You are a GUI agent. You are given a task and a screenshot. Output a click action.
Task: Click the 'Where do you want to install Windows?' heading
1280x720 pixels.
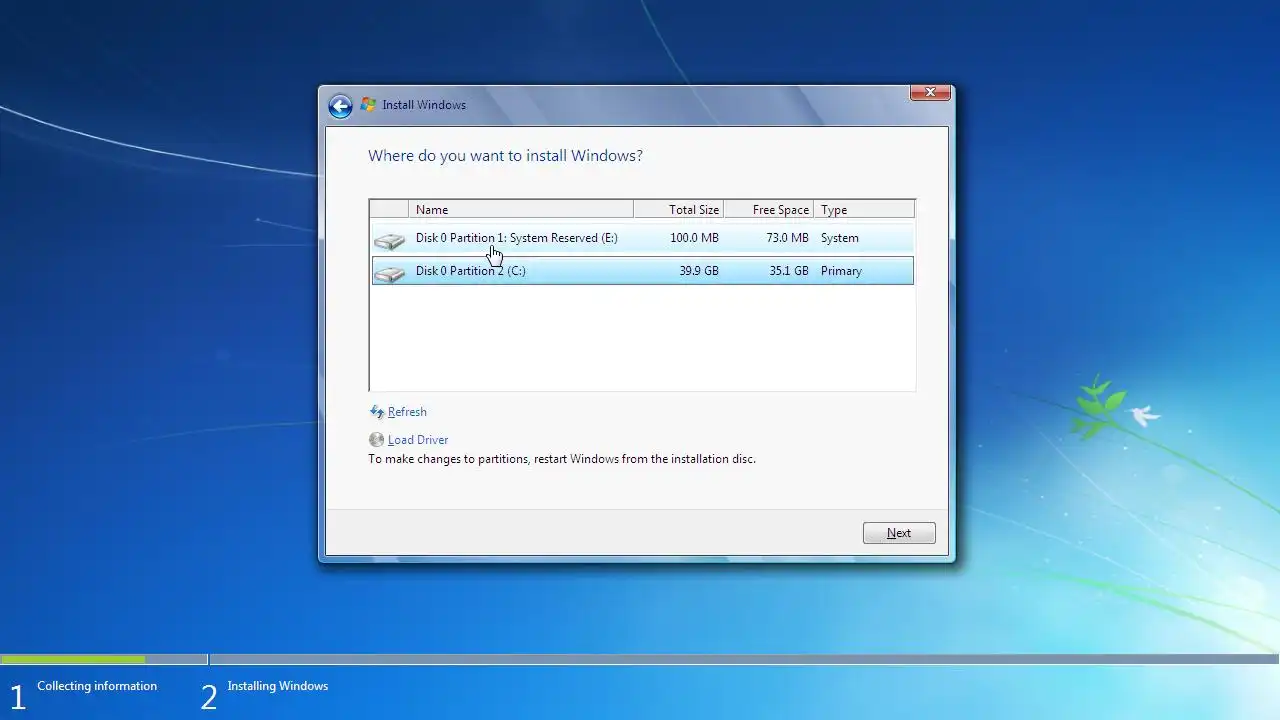pos(505,156)
